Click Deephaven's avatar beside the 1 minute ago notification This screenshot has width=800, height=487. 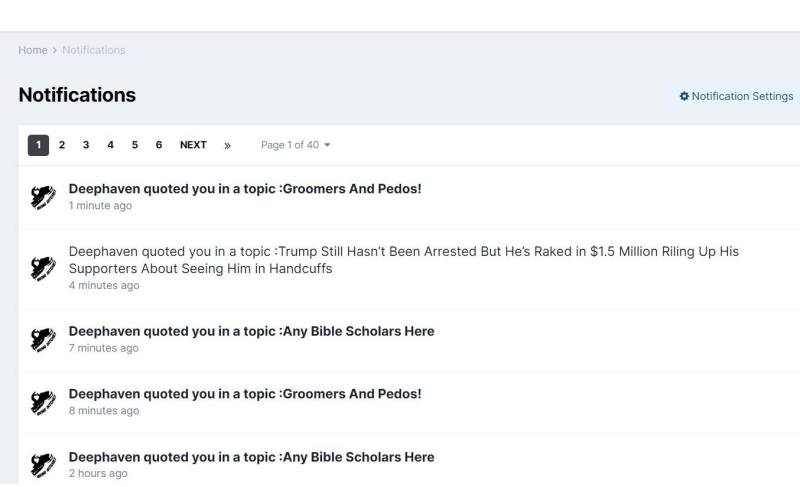pos(43,197)
